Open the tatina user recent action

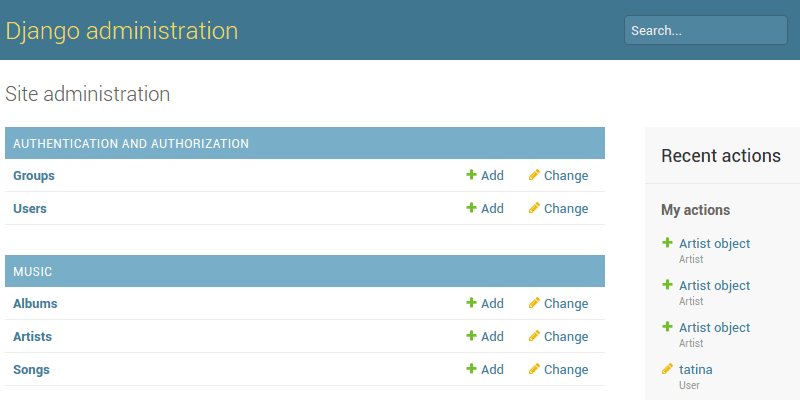pos(696,370)
